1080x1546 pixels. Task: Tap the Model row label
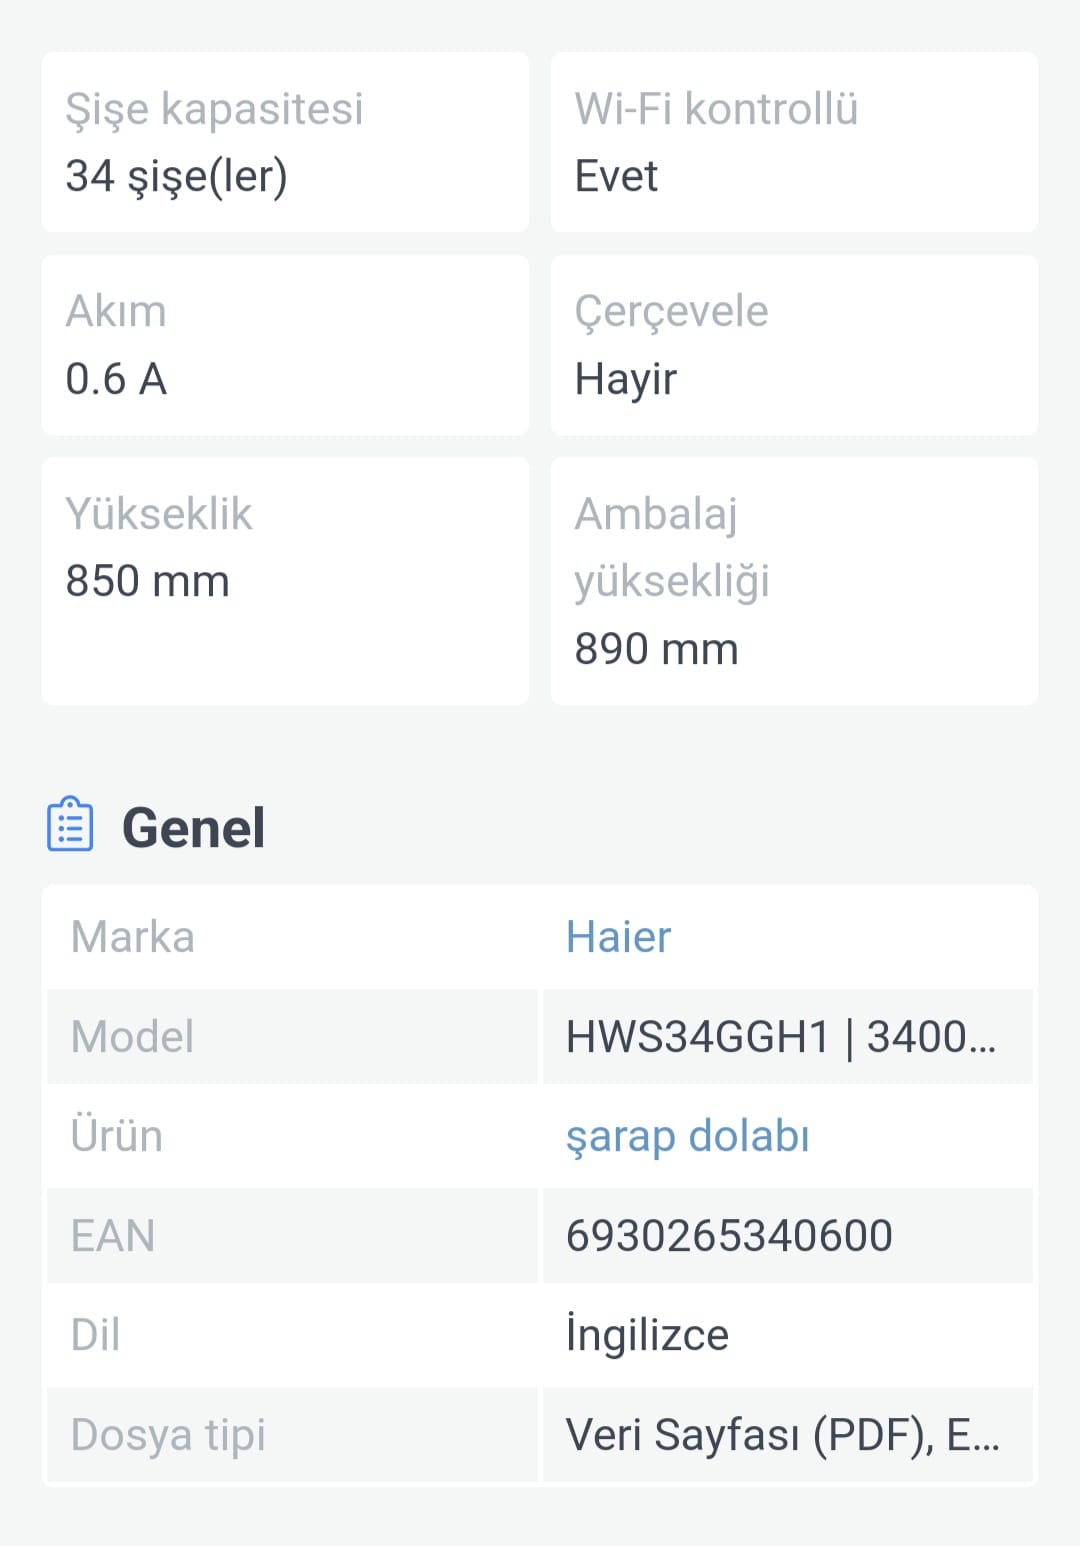pos(132,1037)
